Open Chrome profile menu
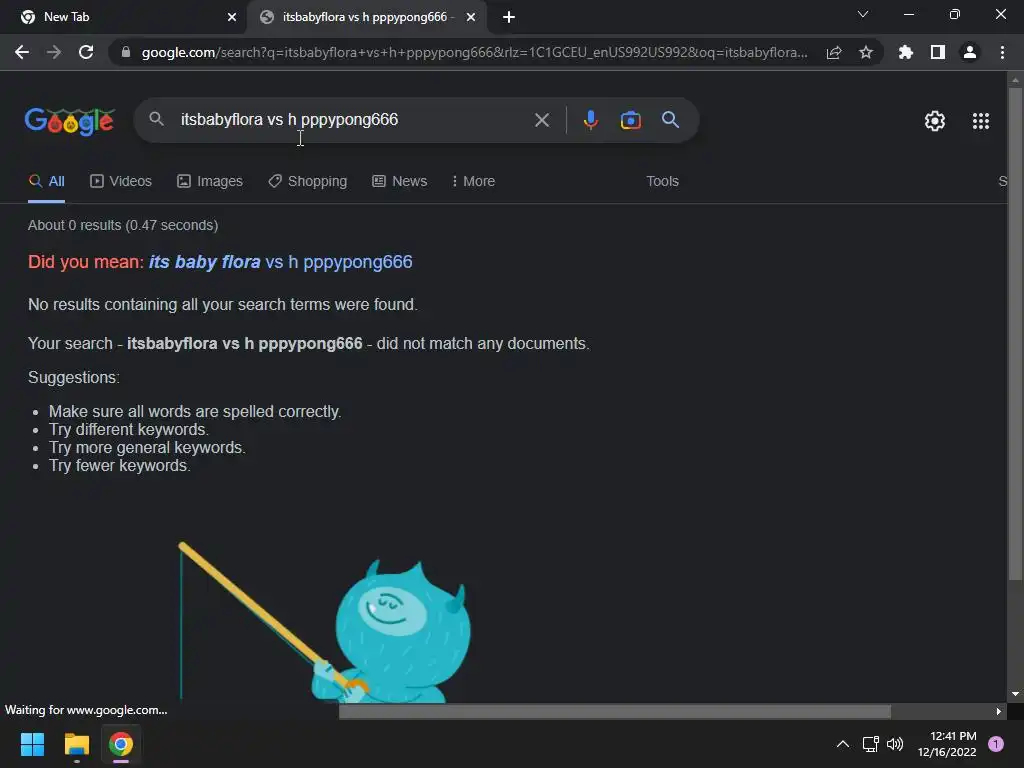The image size is (1024, 768). (x=970, y=52)
